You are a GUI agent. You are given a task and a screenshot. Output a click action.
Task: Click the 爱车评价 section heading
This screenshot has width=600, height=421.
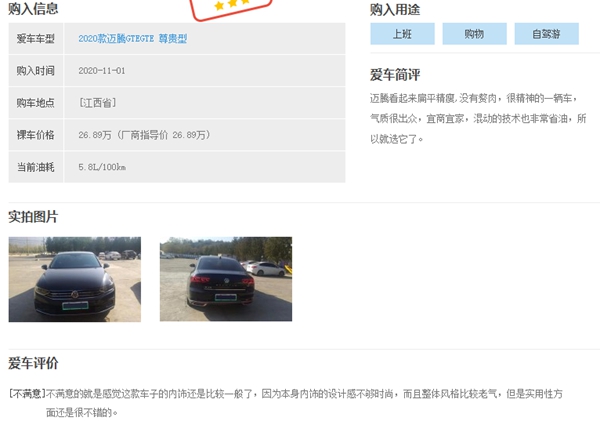[x=33, y=363]
